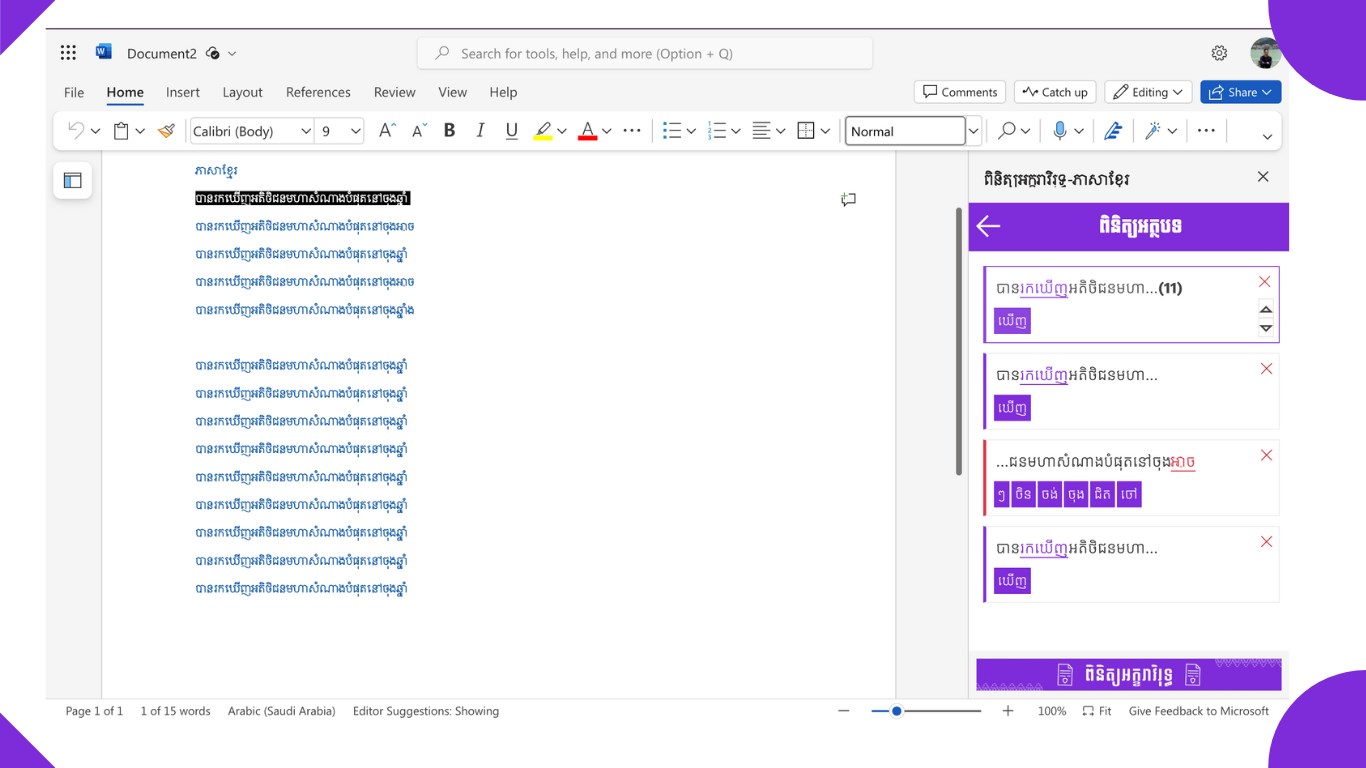This screenshot has height=768, width=1366.
Task: Click the Undo arrow icon
Action: coord(75,131)
